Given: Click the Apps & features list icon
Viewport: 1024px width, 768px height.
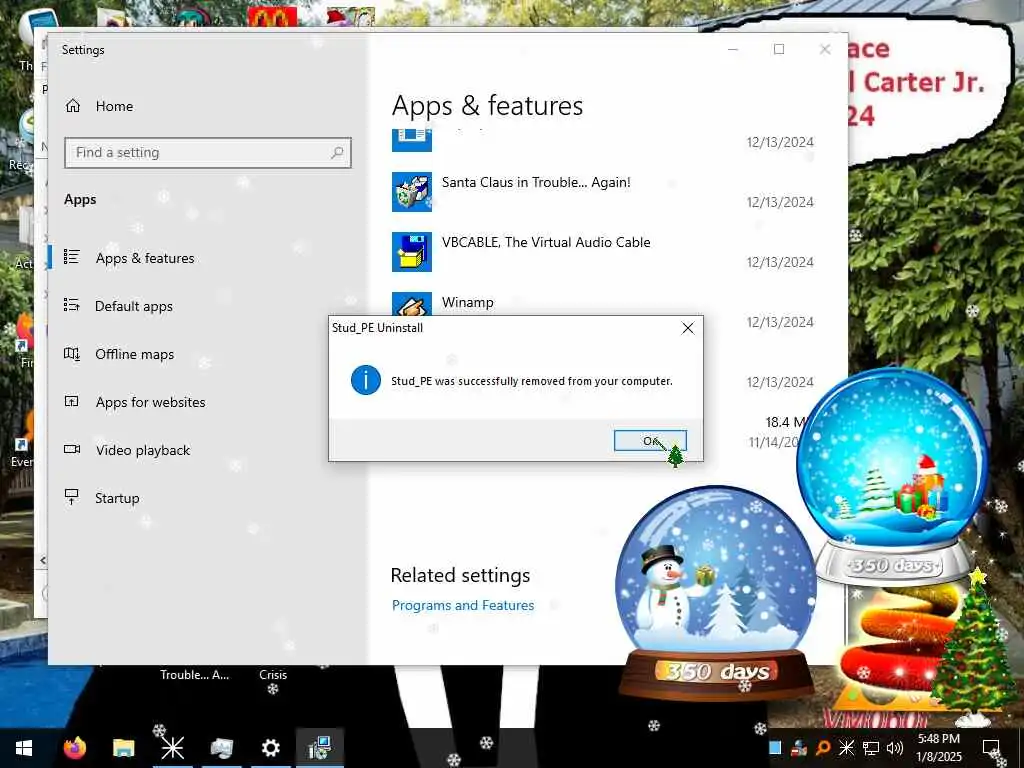Looking at the screenshot, I should [72, 257].
